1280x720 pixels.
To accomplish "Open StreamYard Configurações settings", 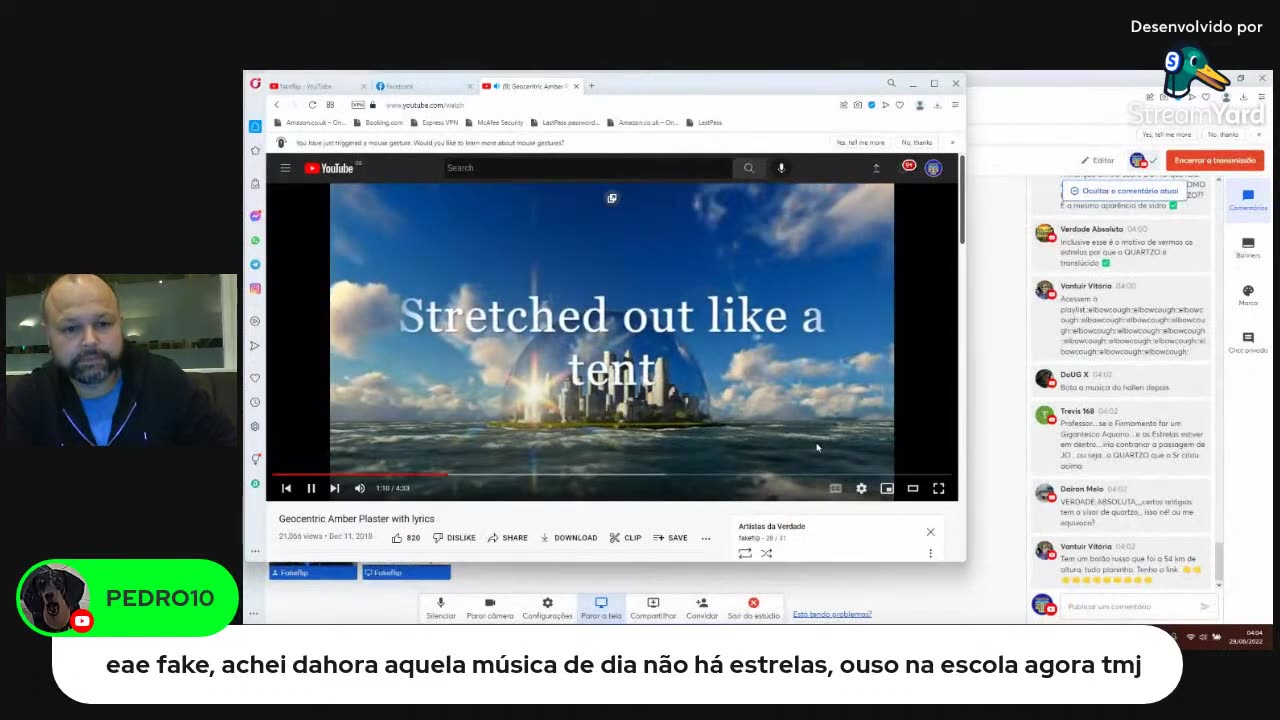I will pos(547,608).
